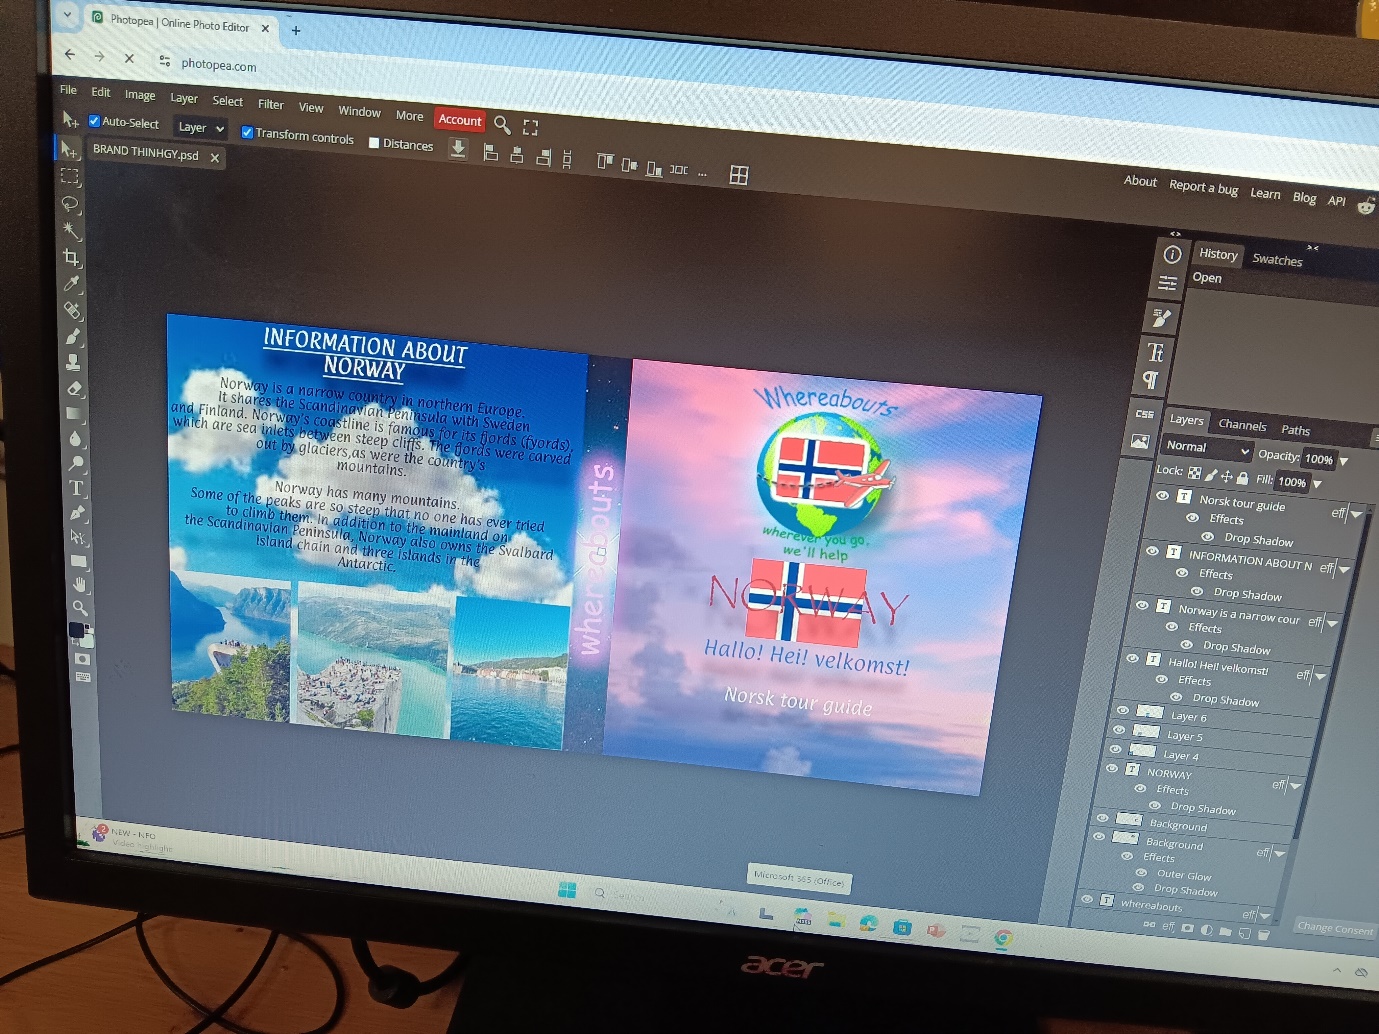Click the red Account button
The image size is (1379, 1034).
(460, 120)
